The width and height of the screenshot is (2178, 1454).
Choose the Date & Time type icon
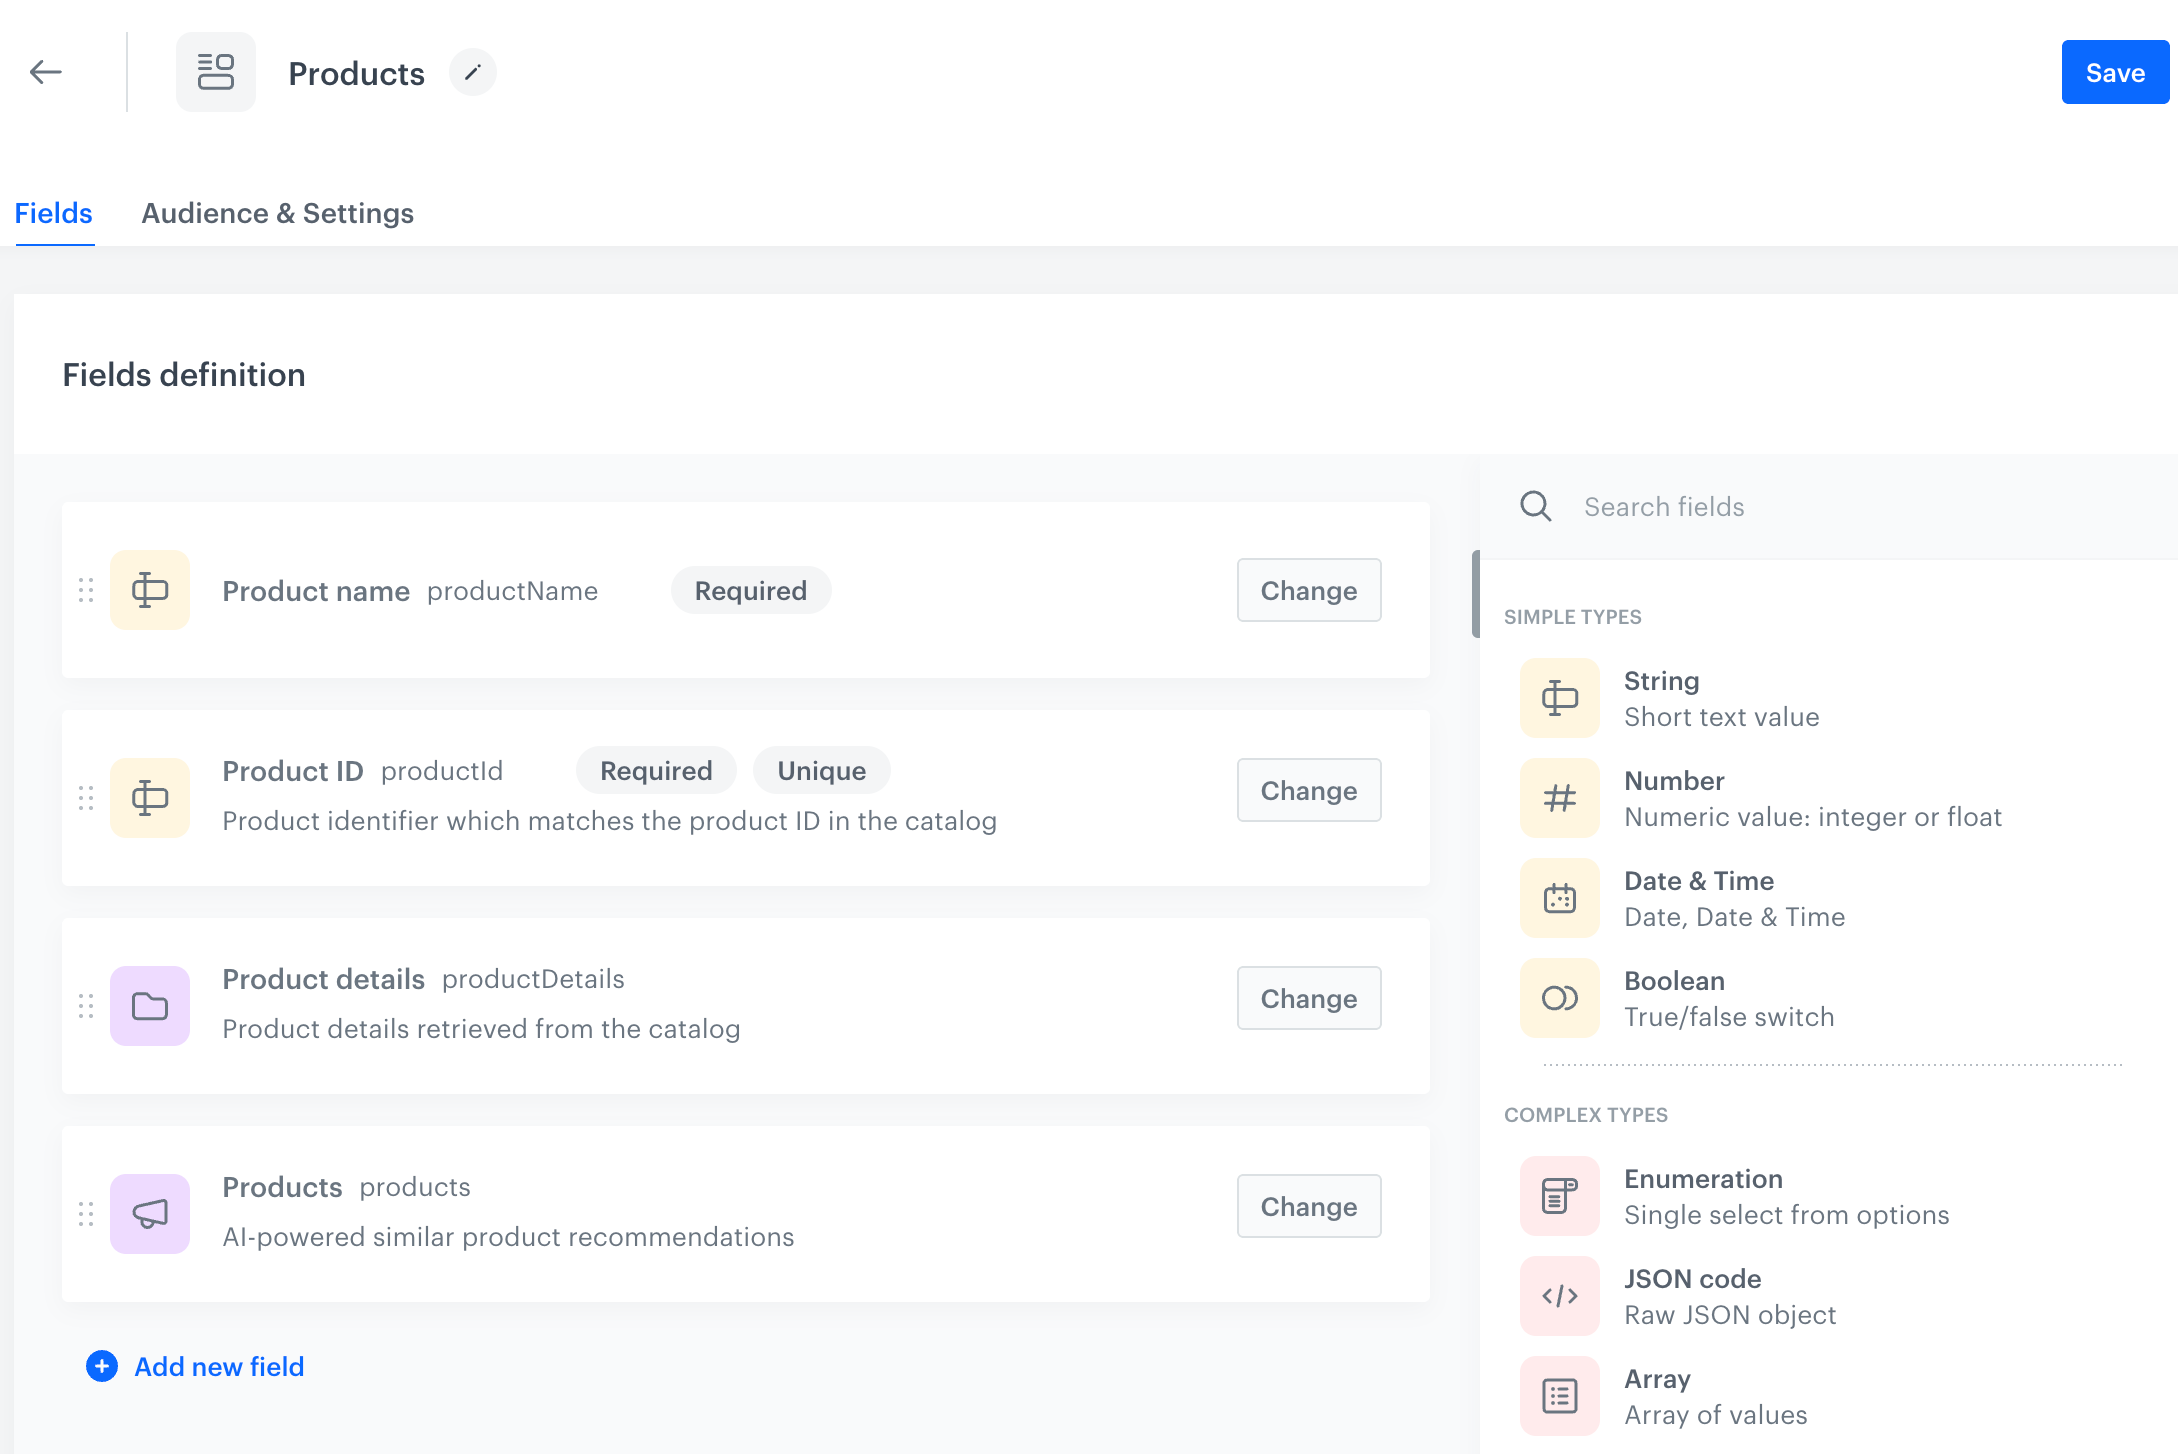click(x=1558, y=897)
